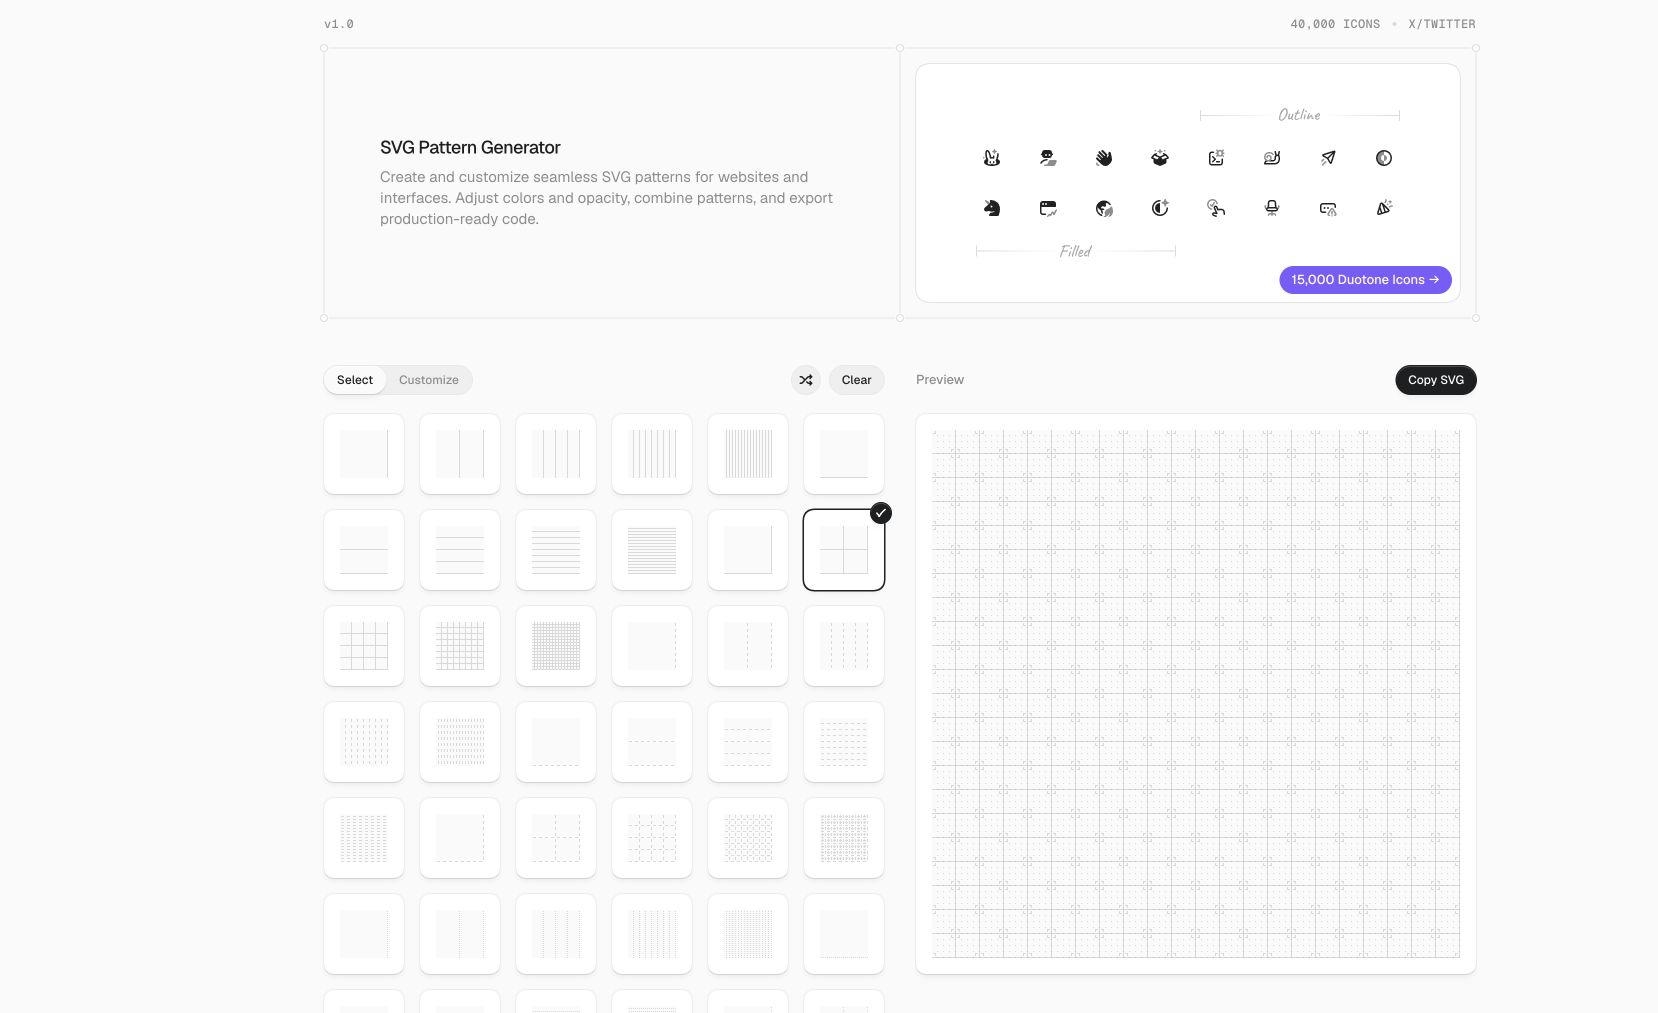Viewport: 1658px width, 1013px height.
Task: Clear the selected patterns
Action: point(857,380)
